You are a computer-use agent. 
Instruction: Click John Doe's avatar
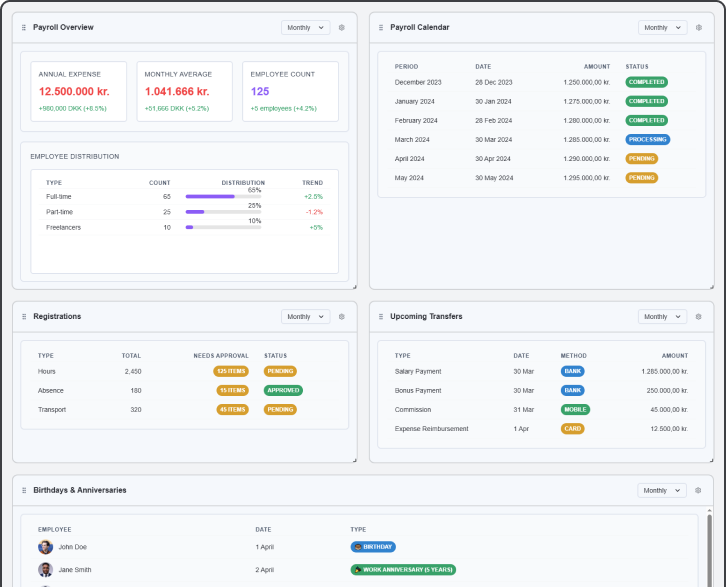[45, 547]
